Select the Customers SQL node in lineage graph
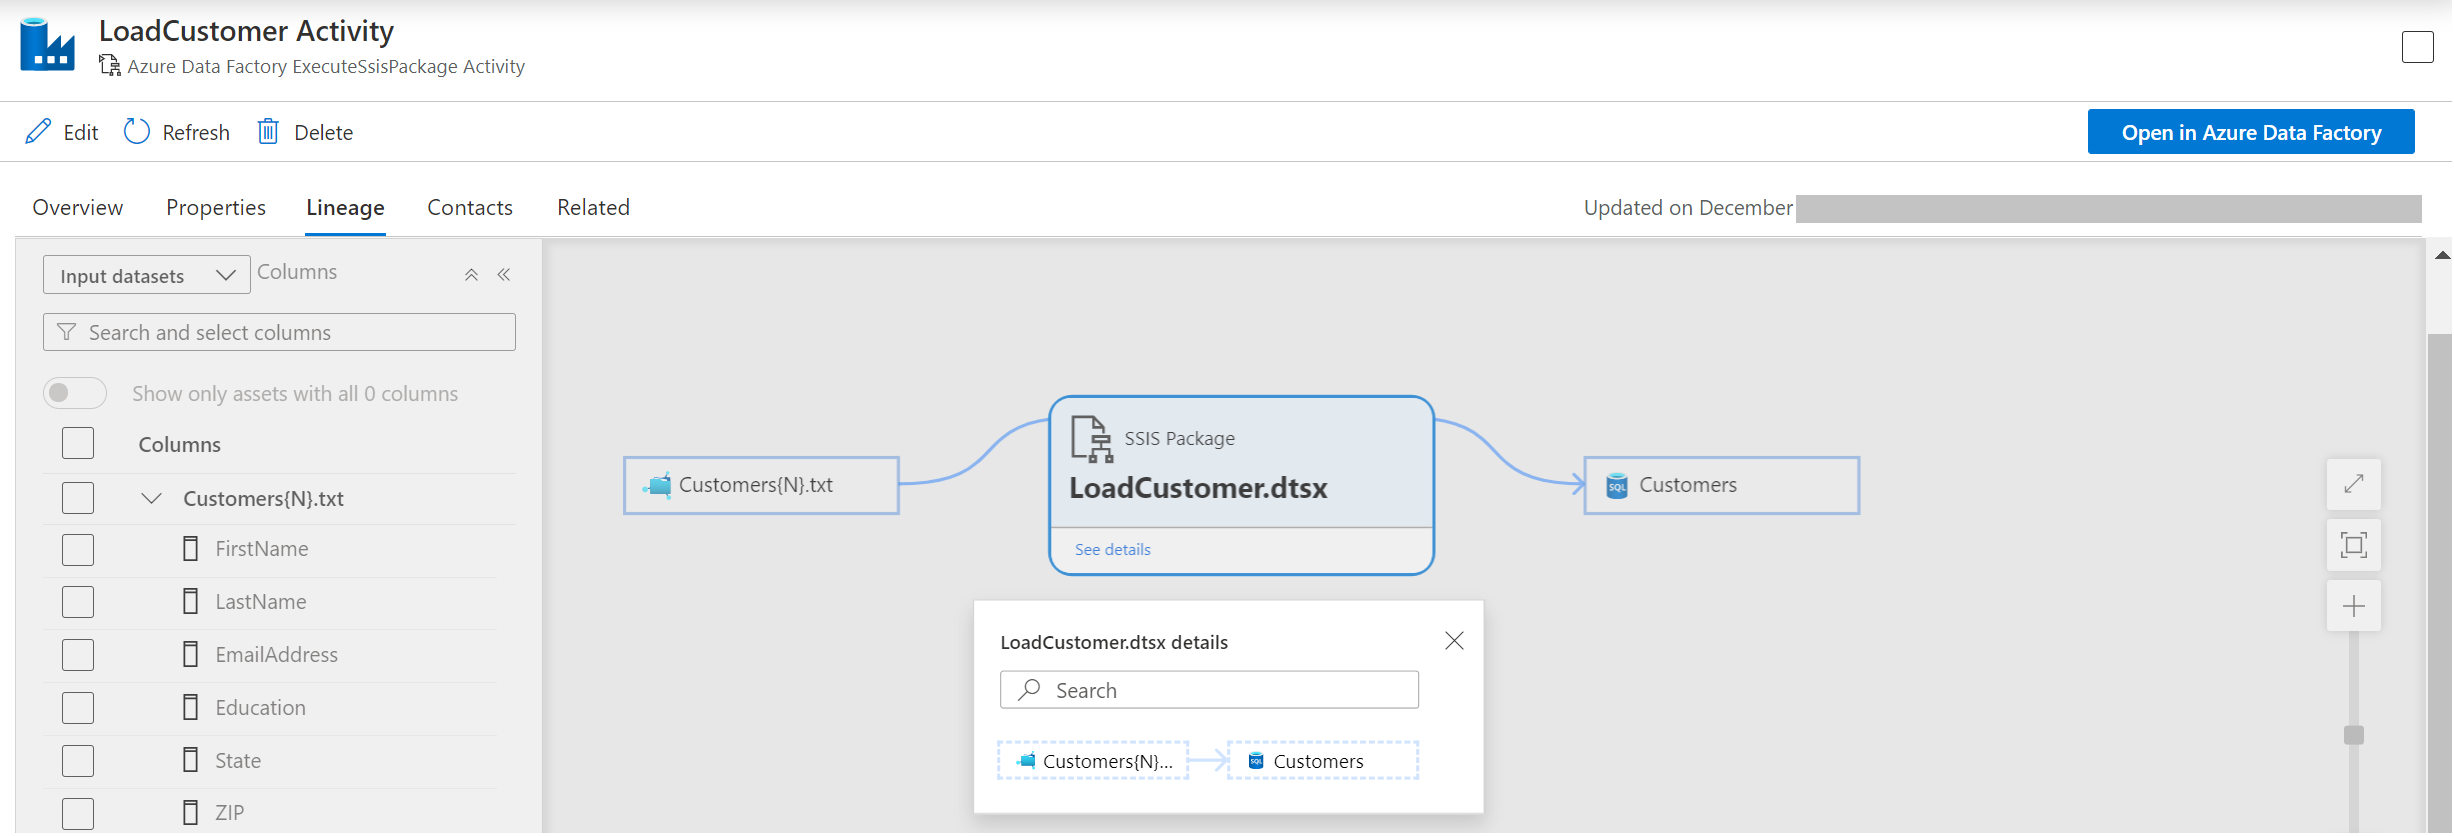The height and width of the screenshot is (836, 2454). point(1721,486)
